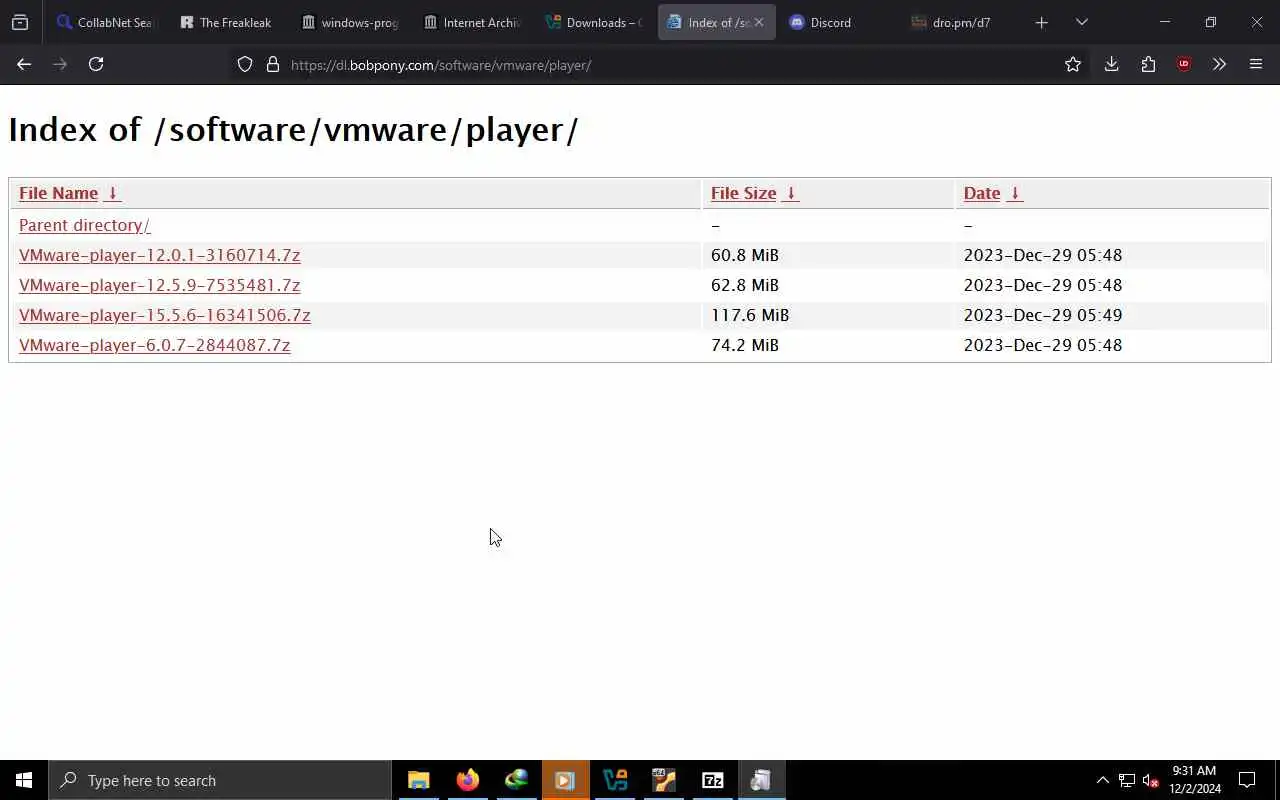Open the uBlock Origin extension icon

pyautogui.click(x=1184, y=64)
